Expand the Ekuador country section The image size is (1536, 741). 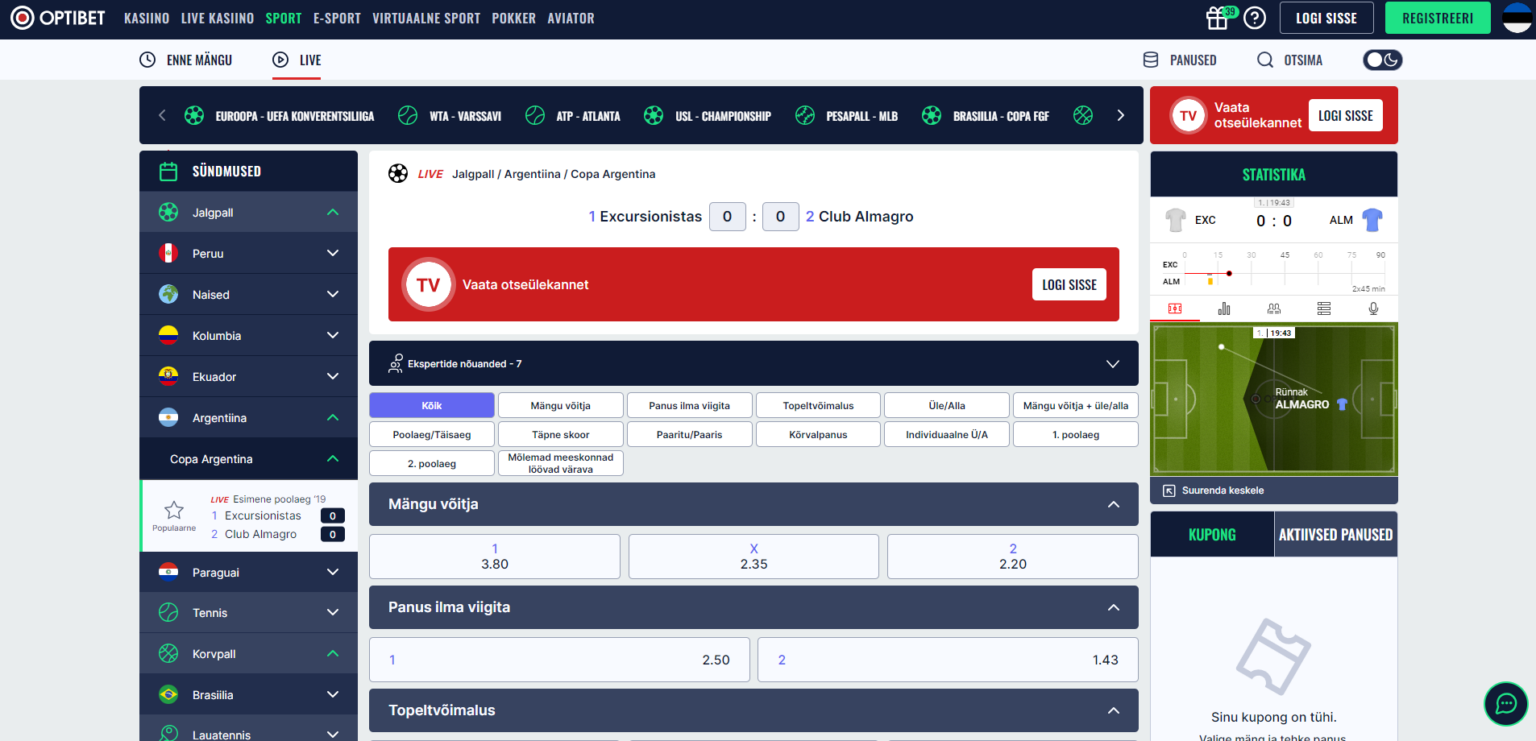point(333,376)
